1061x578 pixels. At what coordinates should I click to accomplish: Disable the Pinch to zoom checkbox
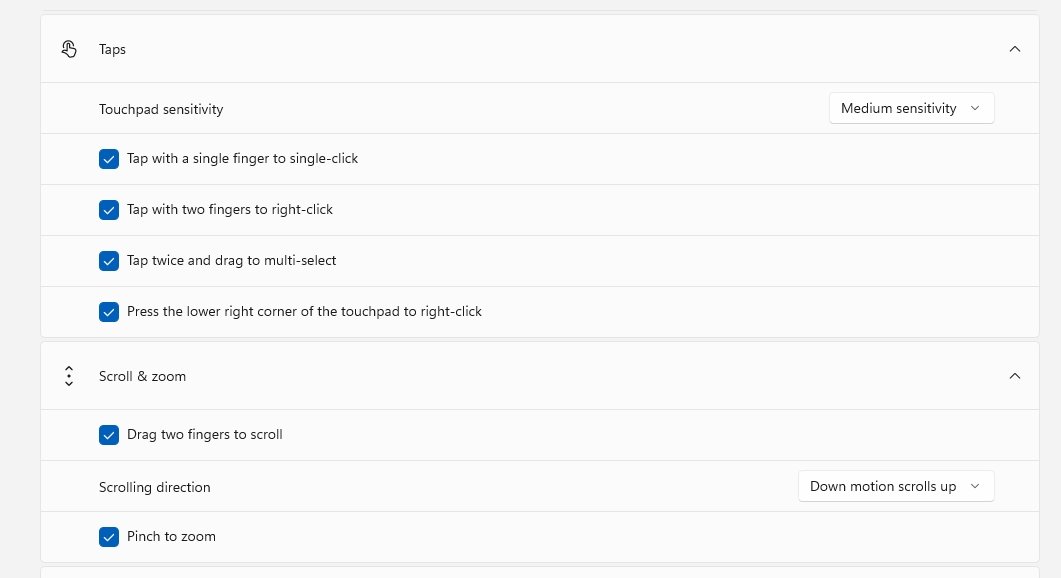[109, 537]
